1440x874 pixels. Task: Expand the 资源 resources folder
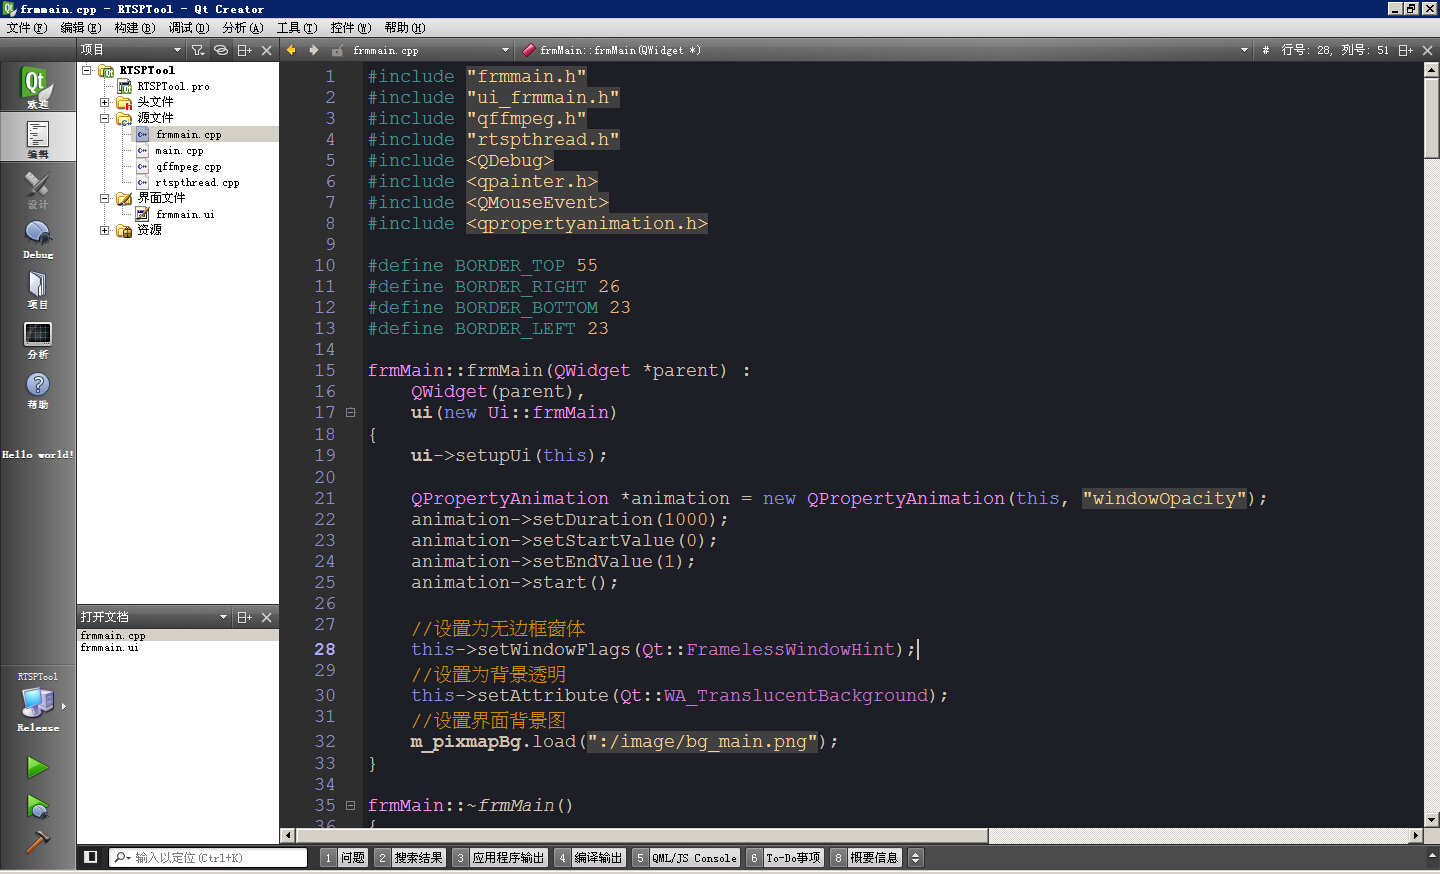[104, 230]
